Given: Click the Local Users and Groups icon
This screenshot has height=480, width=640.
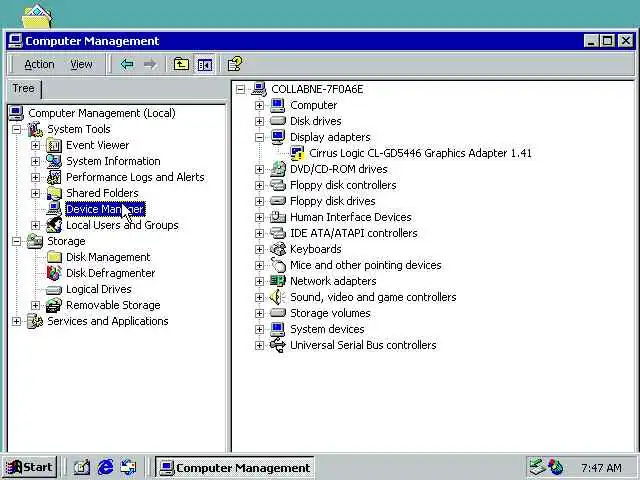Looking at the screenshot, I should (54, 225).
